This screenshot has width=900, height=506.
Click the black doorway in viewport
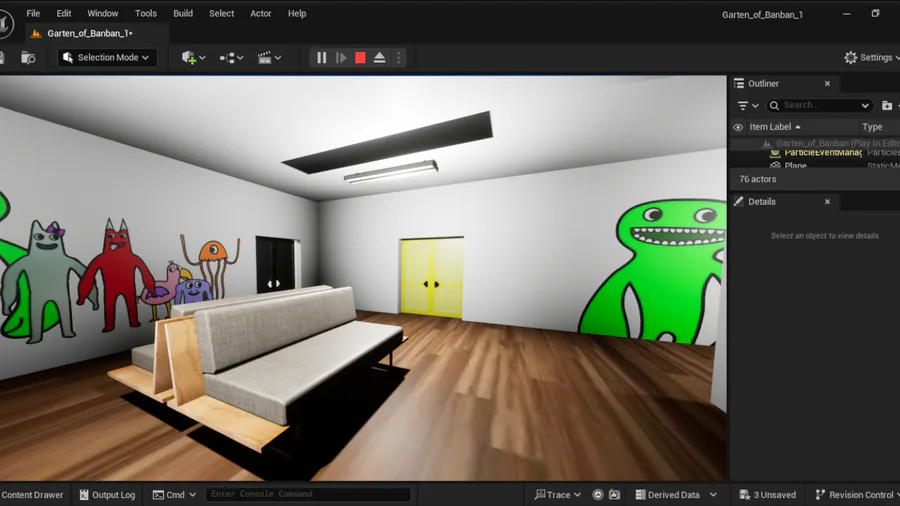pos(276,264)
